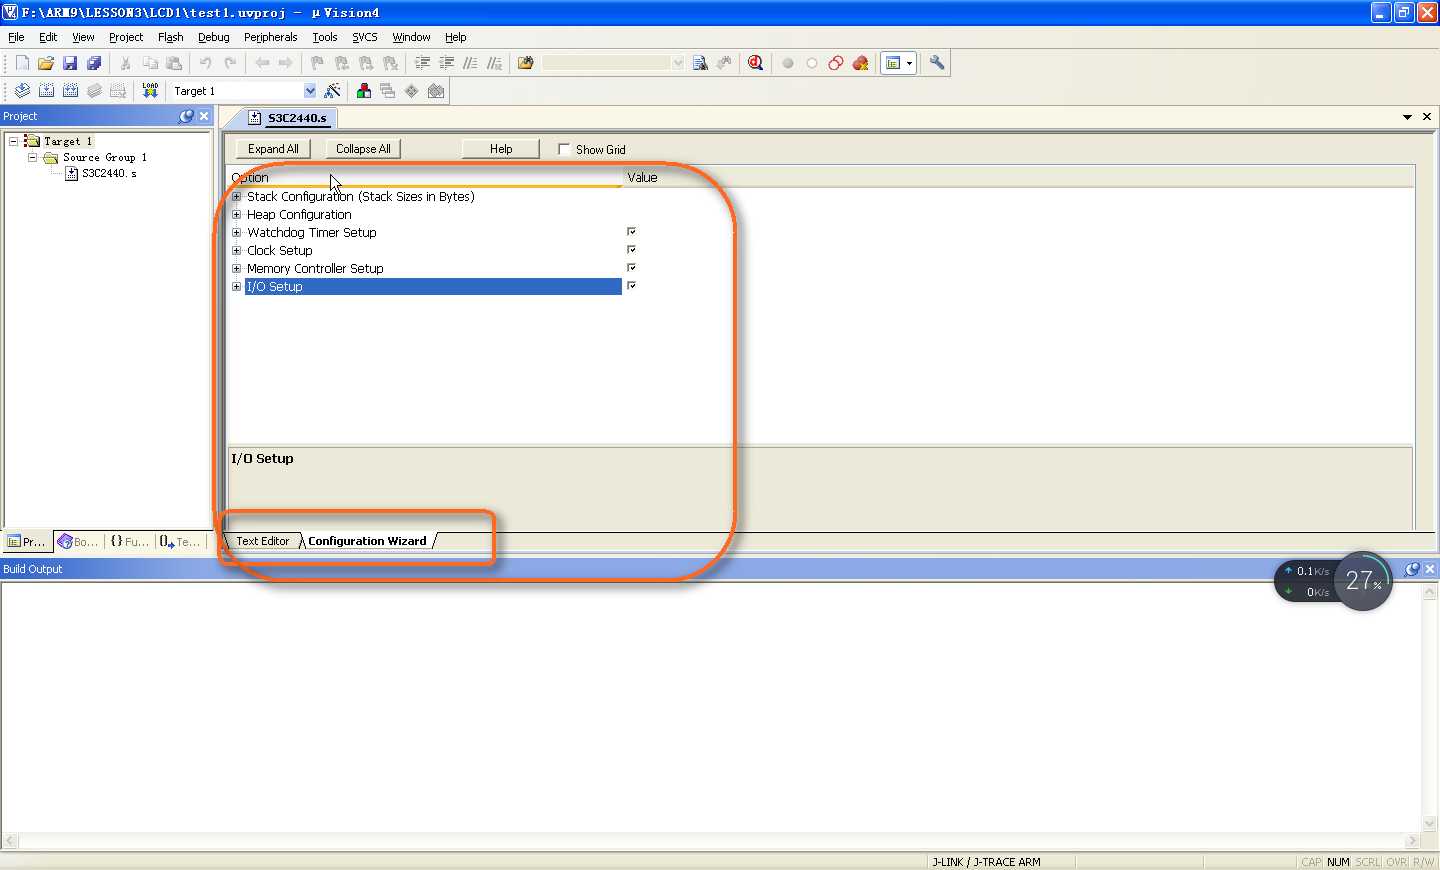
Task: Click the S3C2440.s file icon in the project tree
Action: tap(72, 173)
